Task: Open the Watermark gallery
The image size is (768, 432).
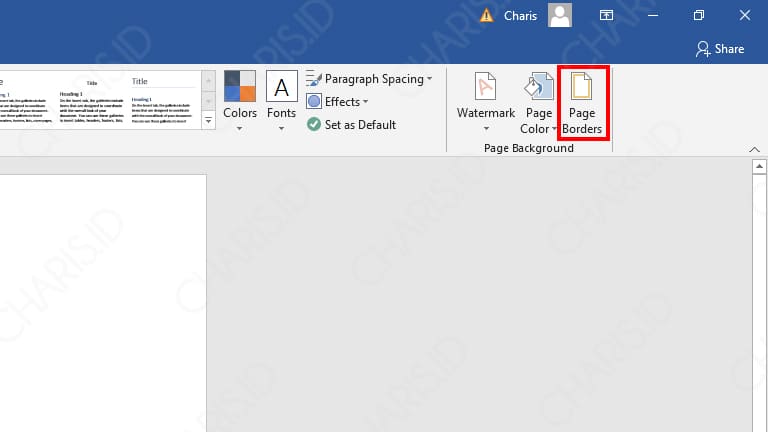Action: coord(485,103)
